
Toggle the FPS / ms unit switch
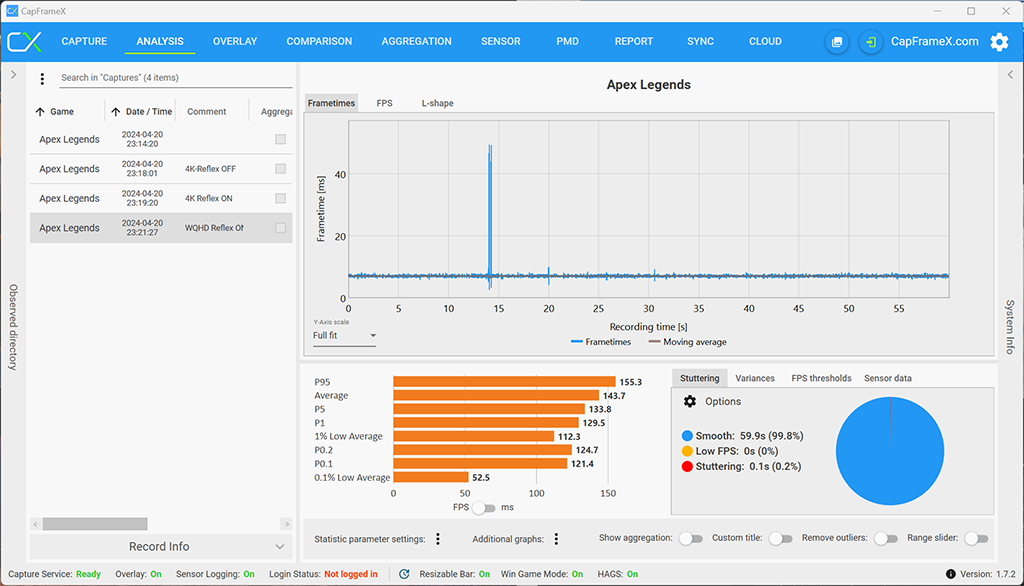pyautogui.click(x=484, y=508)
